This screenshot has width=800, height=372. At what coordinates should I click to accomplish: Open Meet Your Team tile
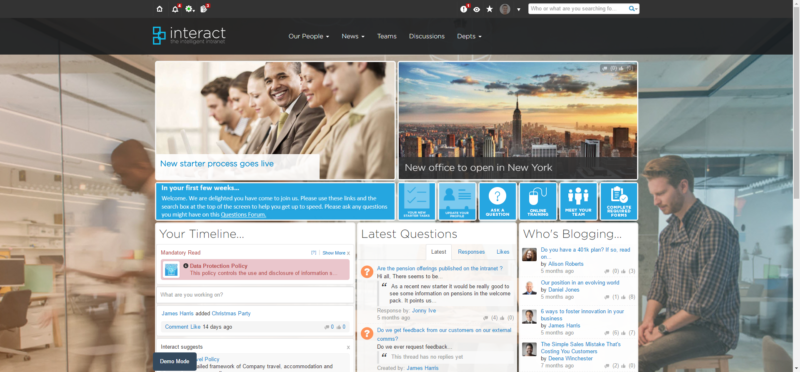(x=578, y=201)
